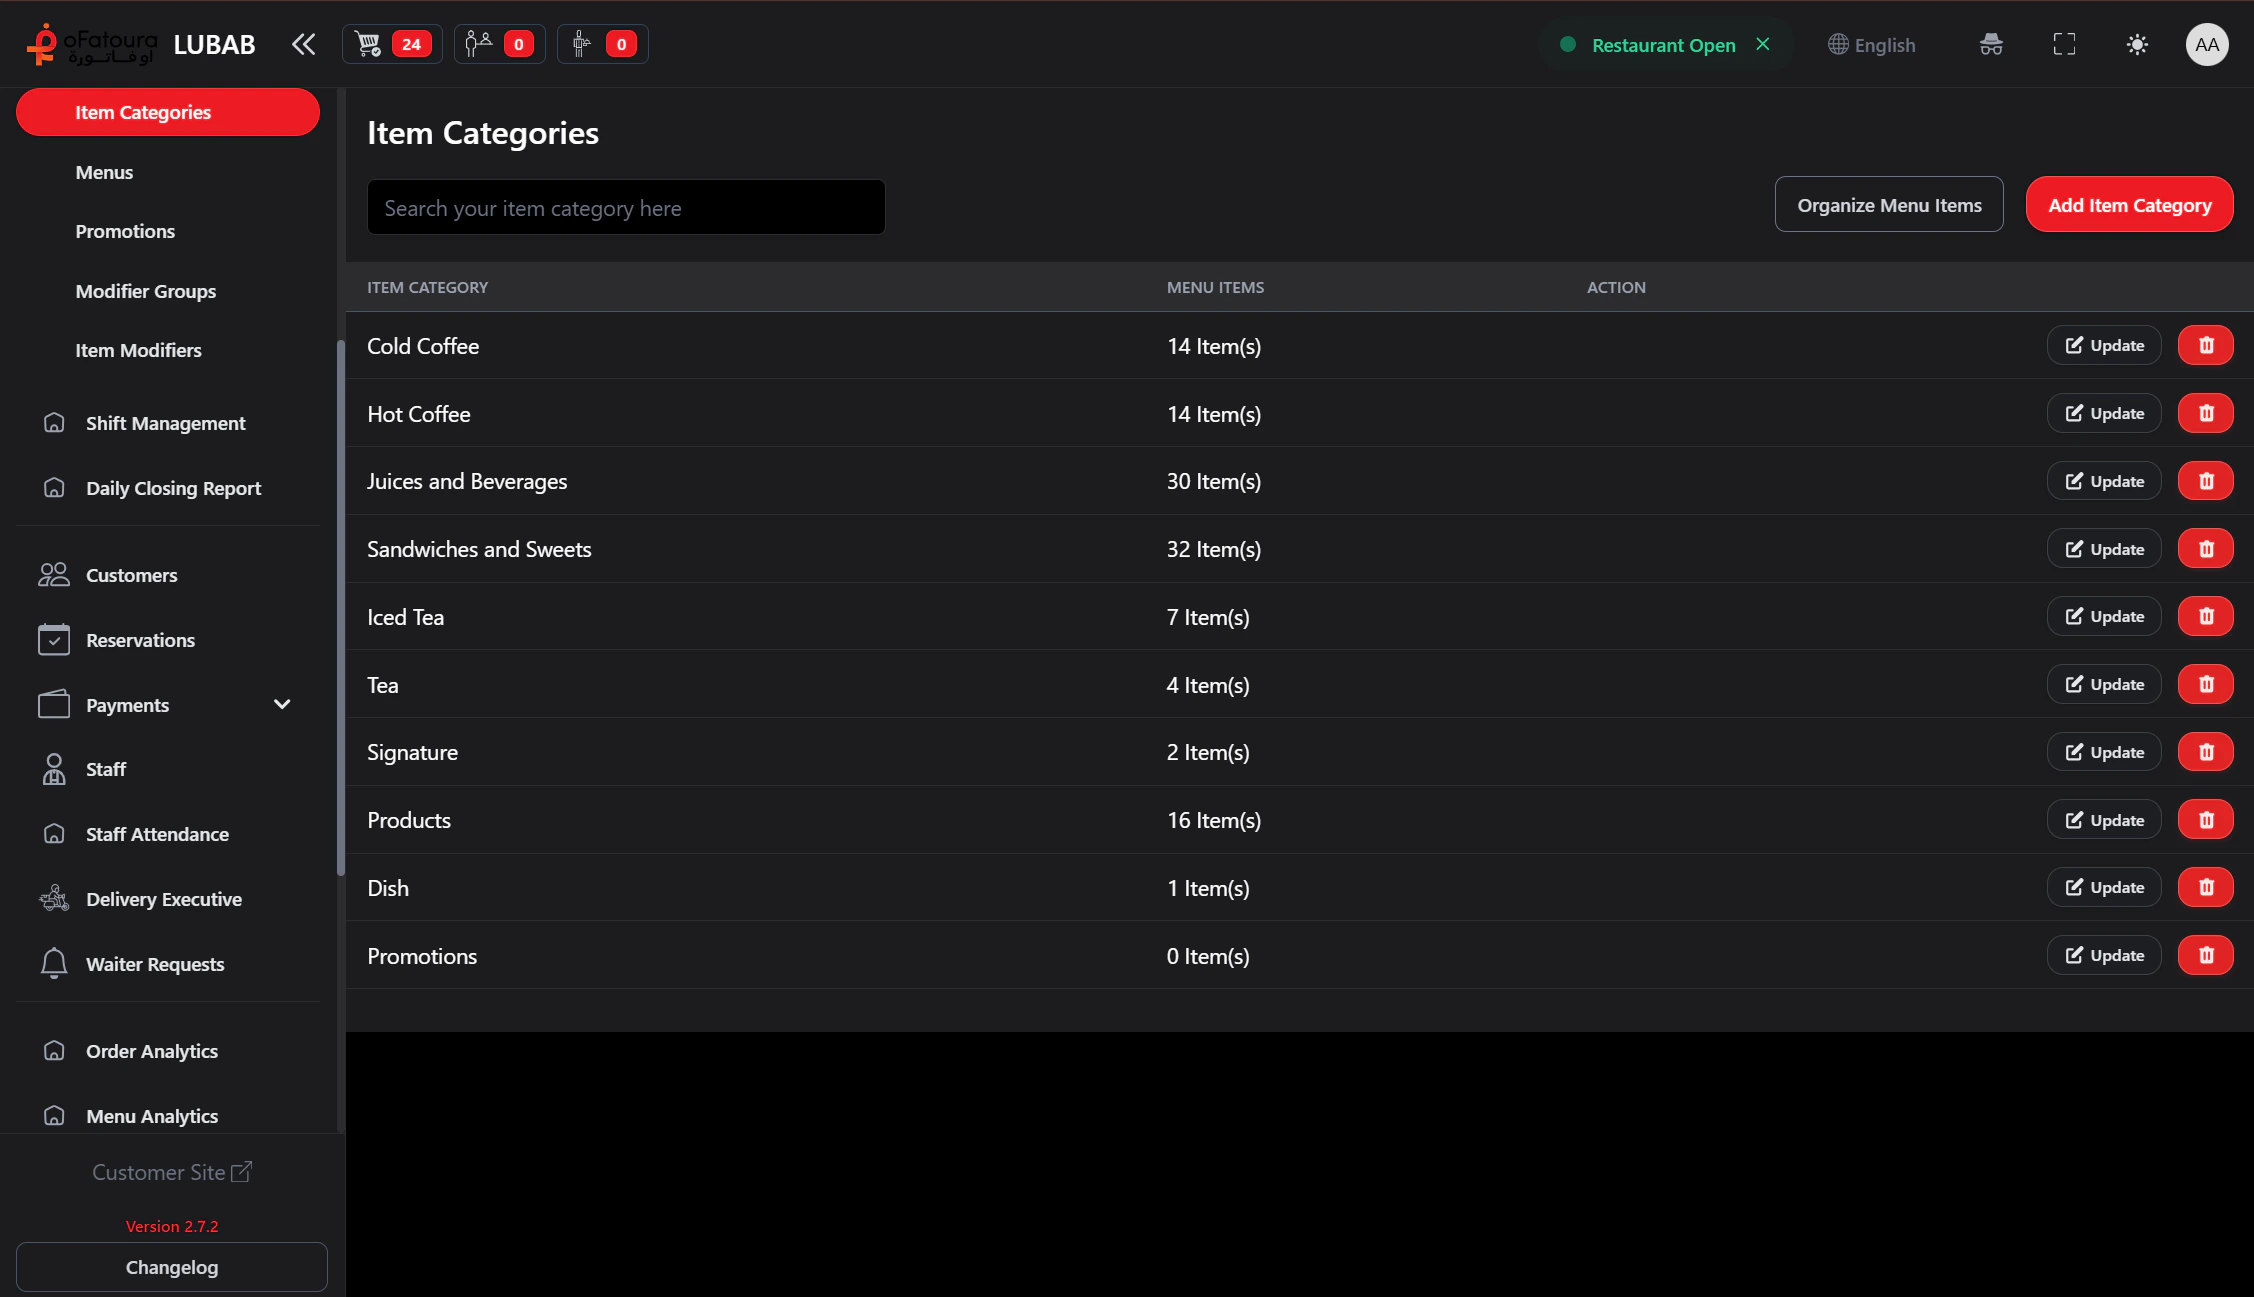This screenshot has width=2254, height=1297.
Task: Delete the Cold Coffee category
Action: (2205, 345)
